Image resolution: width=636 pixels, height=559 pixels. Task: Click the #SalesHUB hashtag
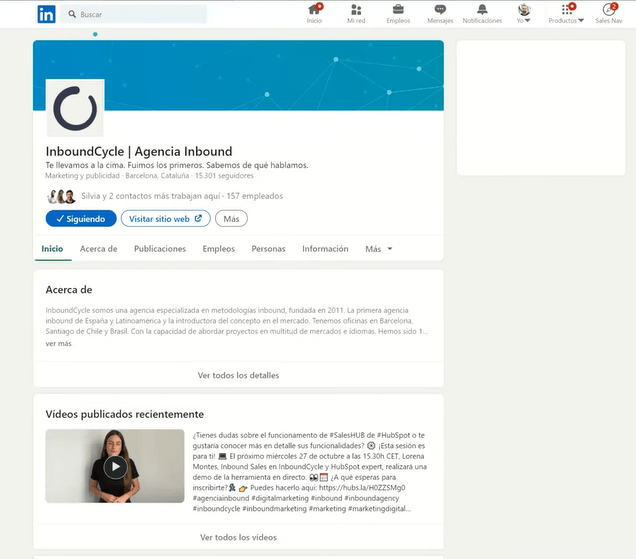tap(347, 435)
